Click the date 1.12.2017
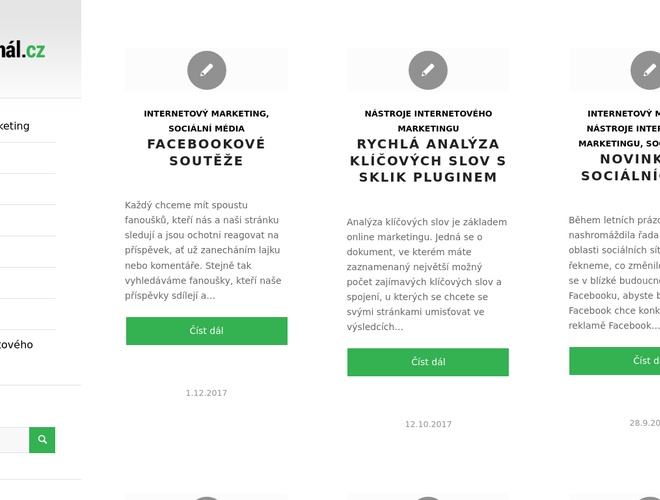 [x=206, y=393]
